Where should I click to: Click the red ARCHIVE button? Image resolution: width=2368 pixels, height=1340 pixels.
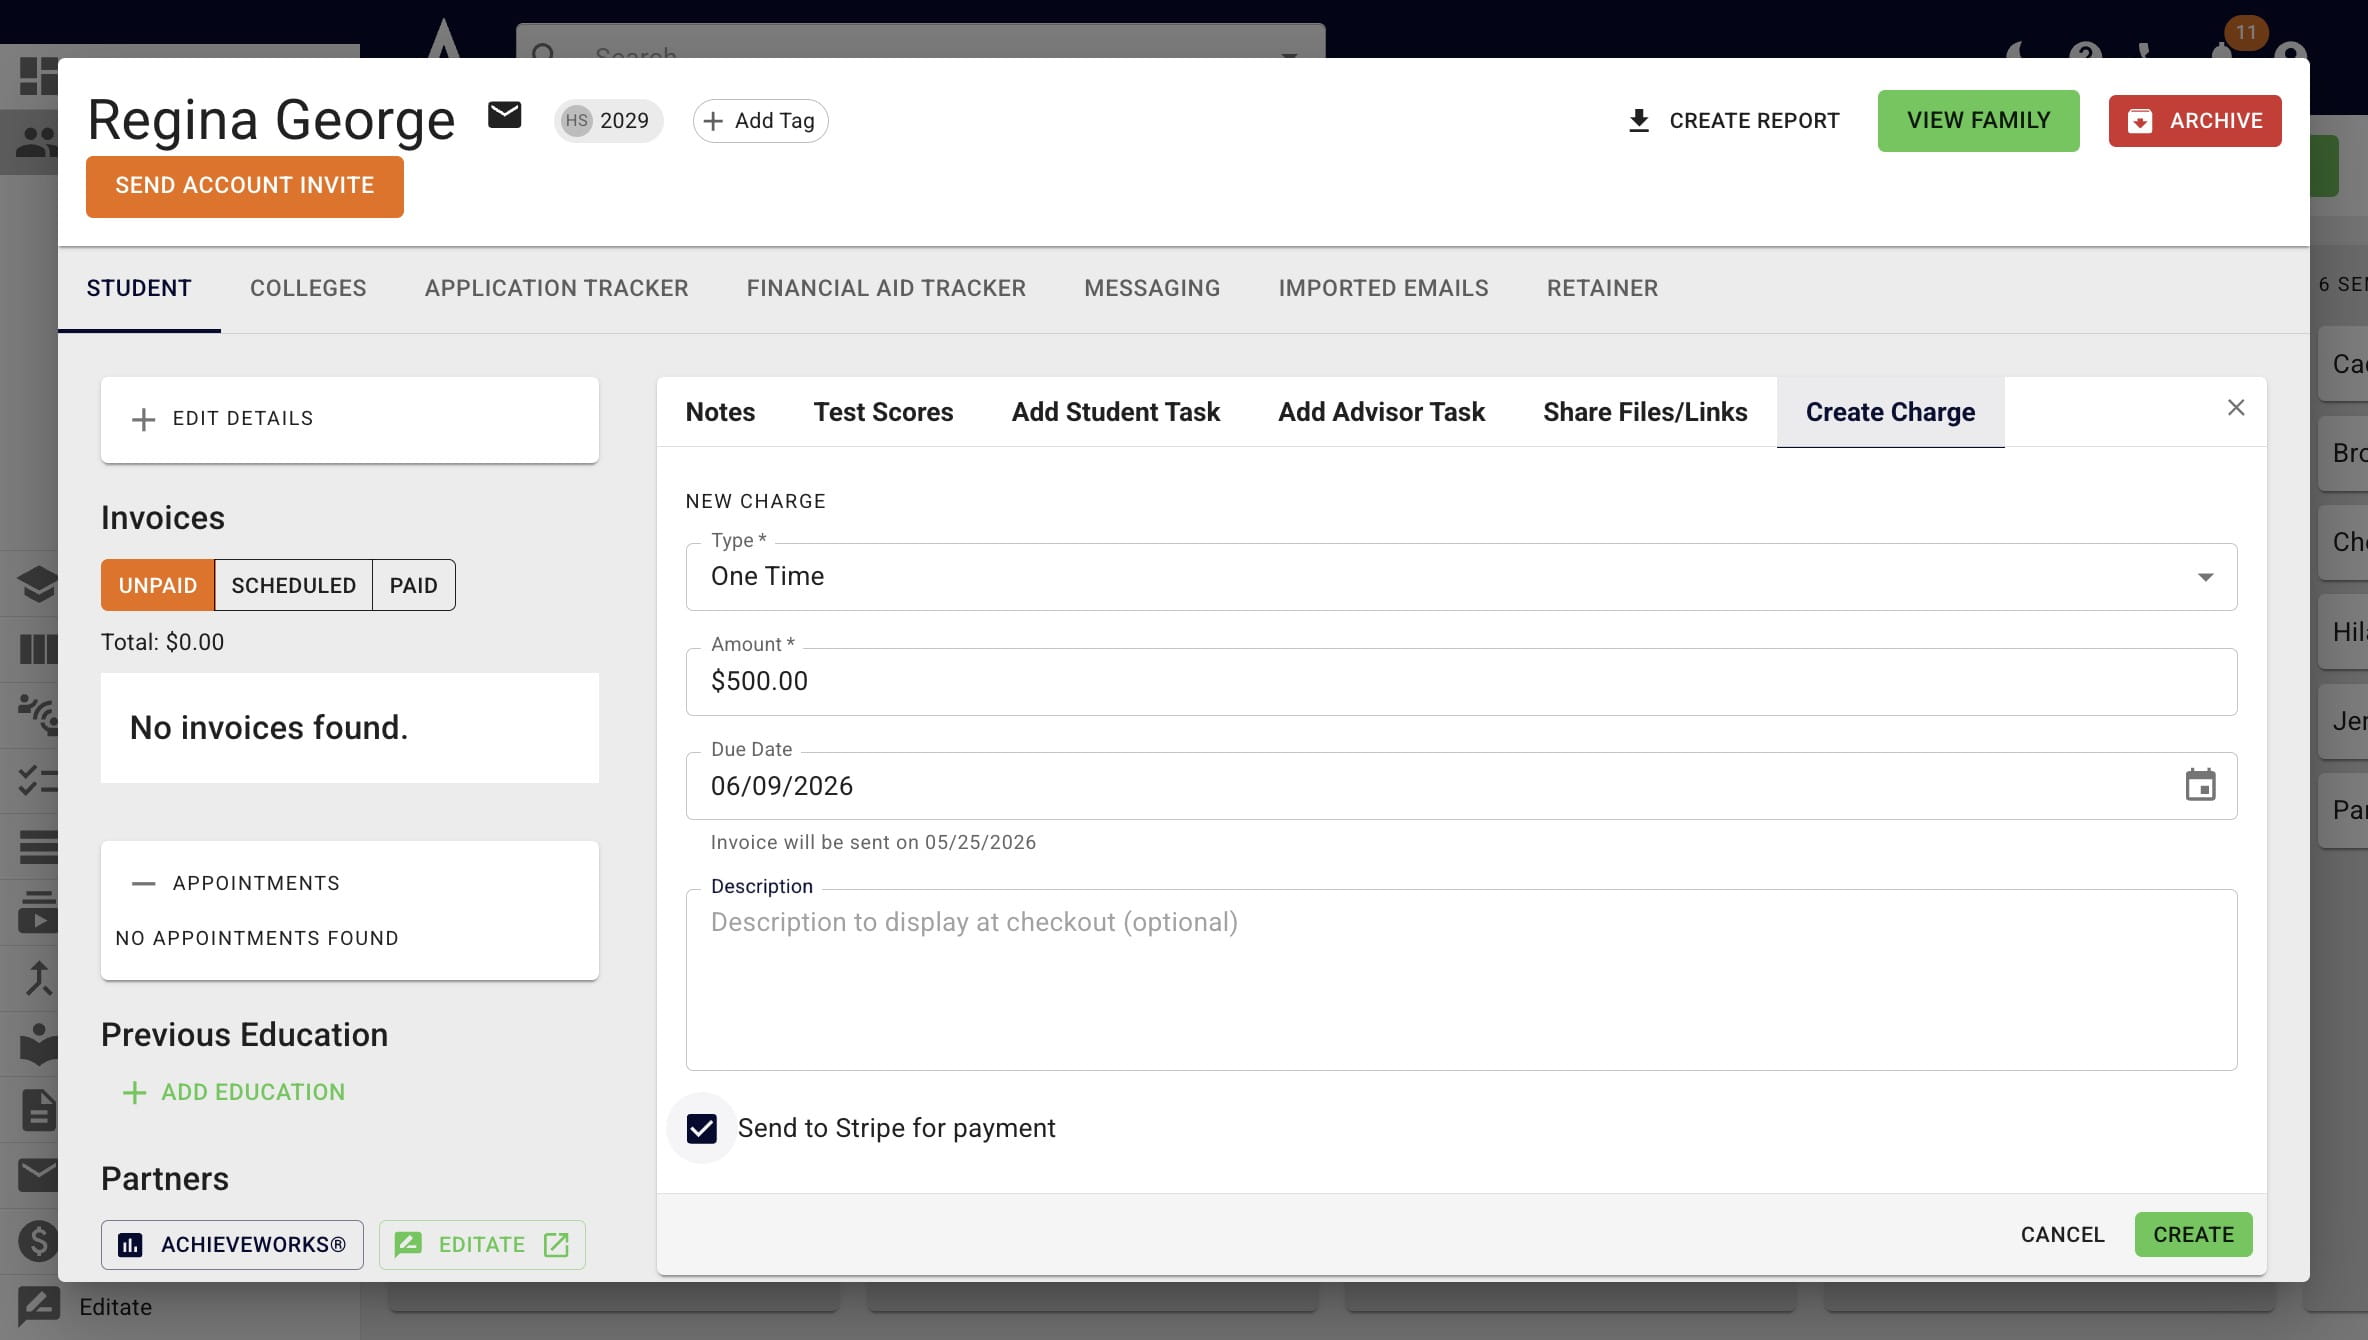tap(2195, 121)
